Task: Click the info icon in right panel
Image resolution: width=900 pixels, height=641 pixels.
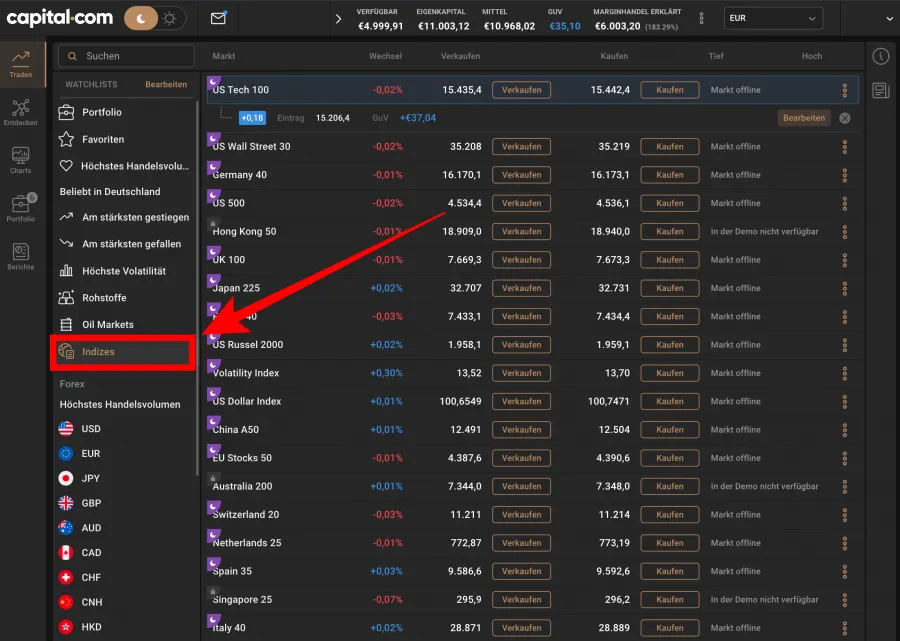Action: [x=881, y=56]
